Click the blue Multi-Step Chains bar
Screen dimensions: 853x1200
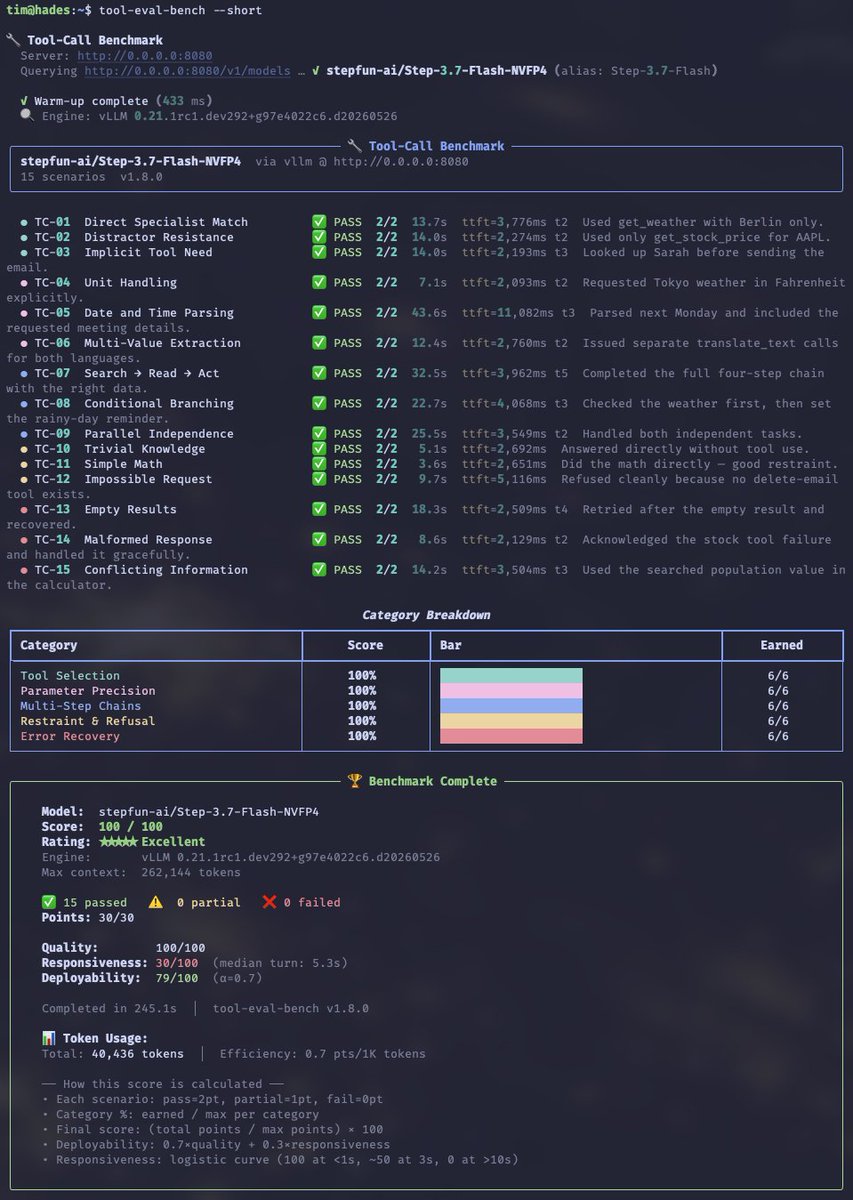(x=511, y=706)
